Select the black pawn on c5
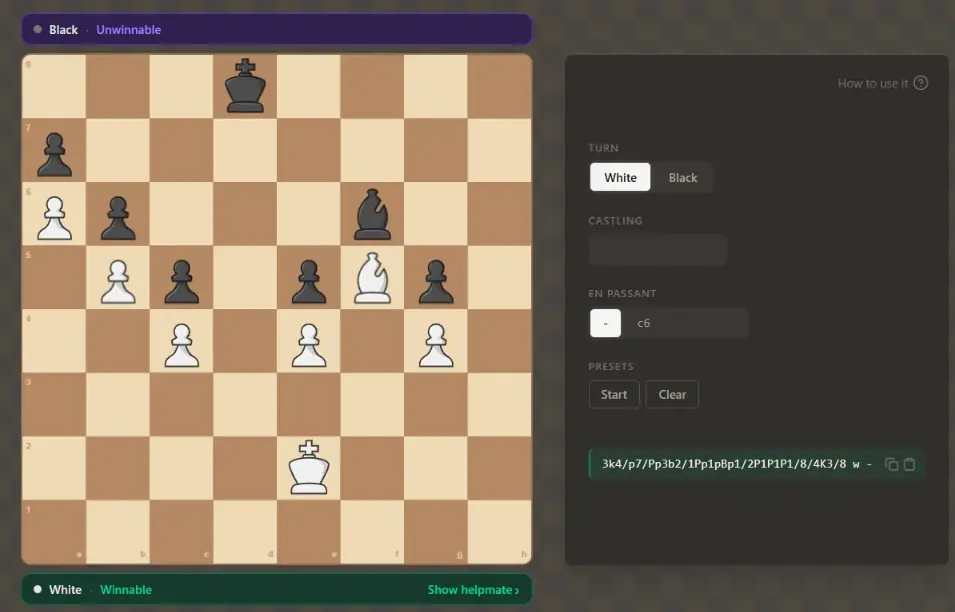This screenshot has width=955, height=612. [181, 281]
